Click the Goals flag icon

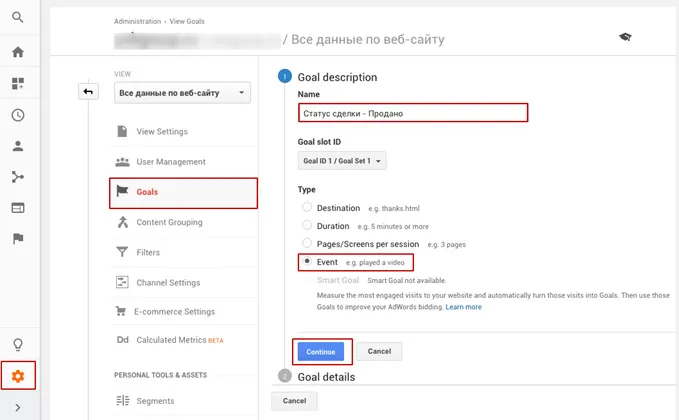tap(123, 191)
